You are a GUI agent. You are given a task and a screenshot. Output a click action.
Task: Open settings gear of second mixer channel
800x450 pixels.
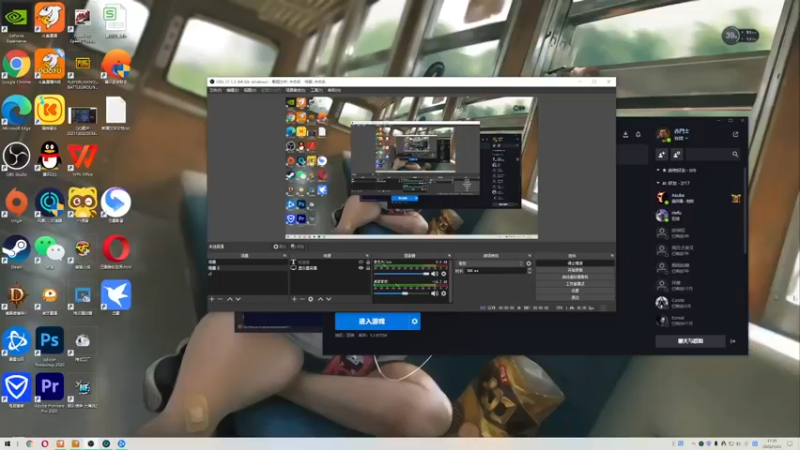[x=443, y=293]
